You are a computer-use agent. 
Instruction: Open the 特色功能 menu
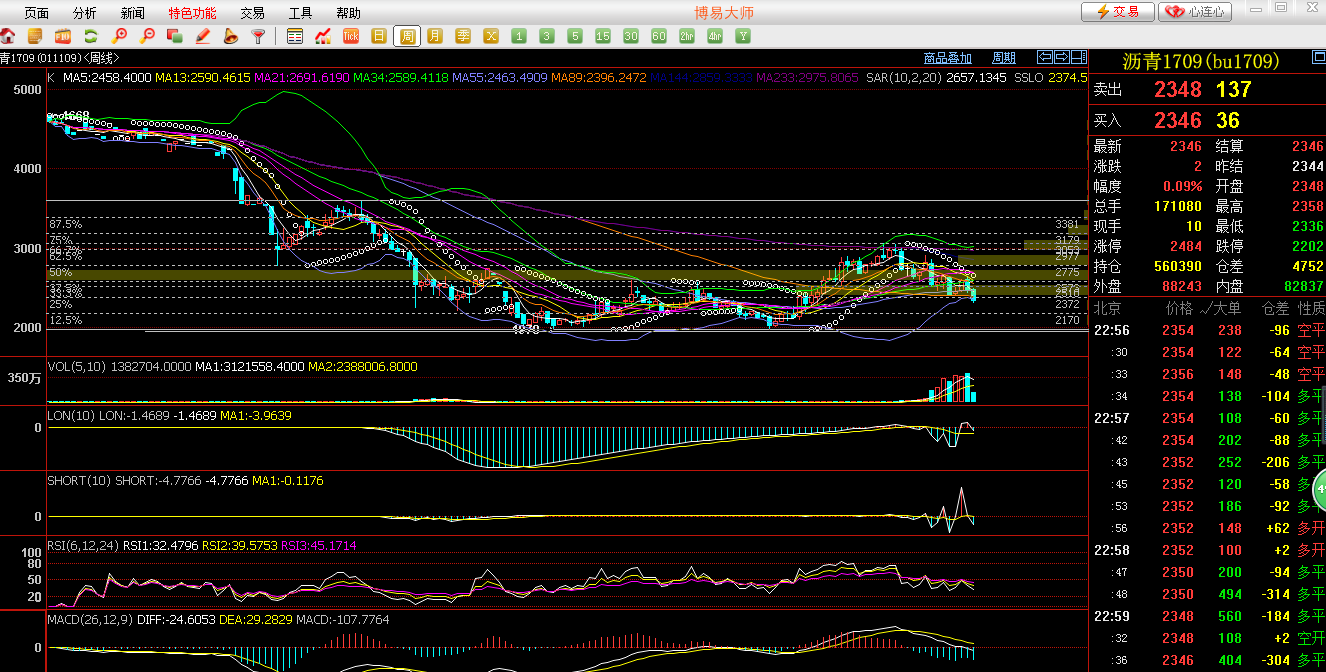pyautogui.click(x=192, y=13)
